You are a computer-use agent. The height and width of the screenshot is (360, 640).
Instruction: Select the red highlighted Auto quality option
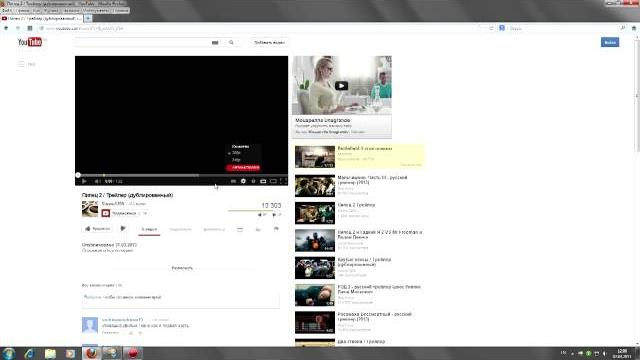pos(243,168)
